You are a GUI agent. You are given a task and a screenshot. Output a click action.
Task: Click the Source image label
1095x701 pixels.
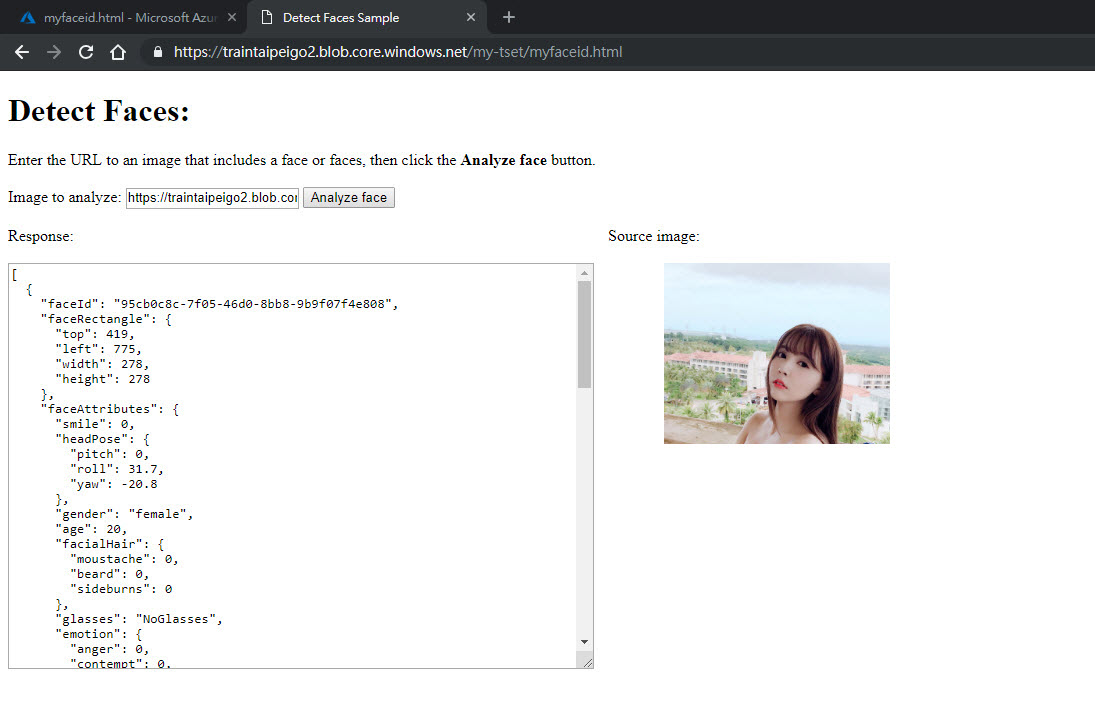(654, 237)
